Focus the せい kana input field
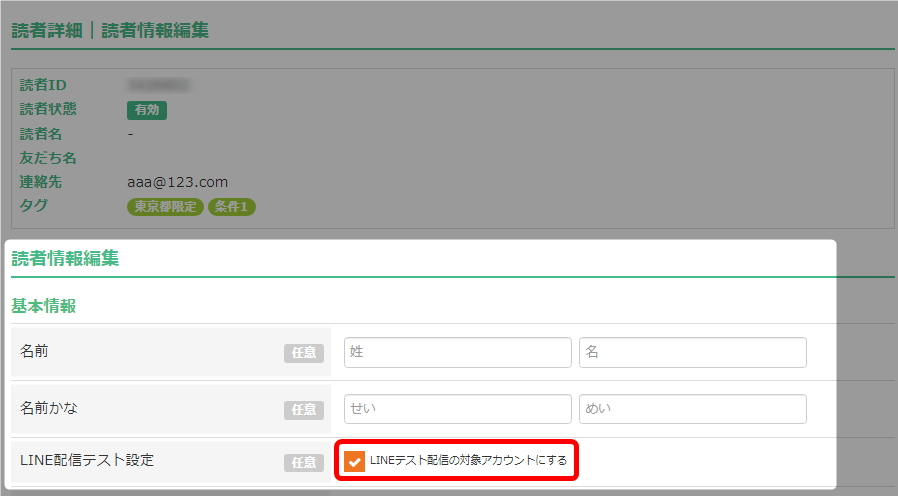 458,409
